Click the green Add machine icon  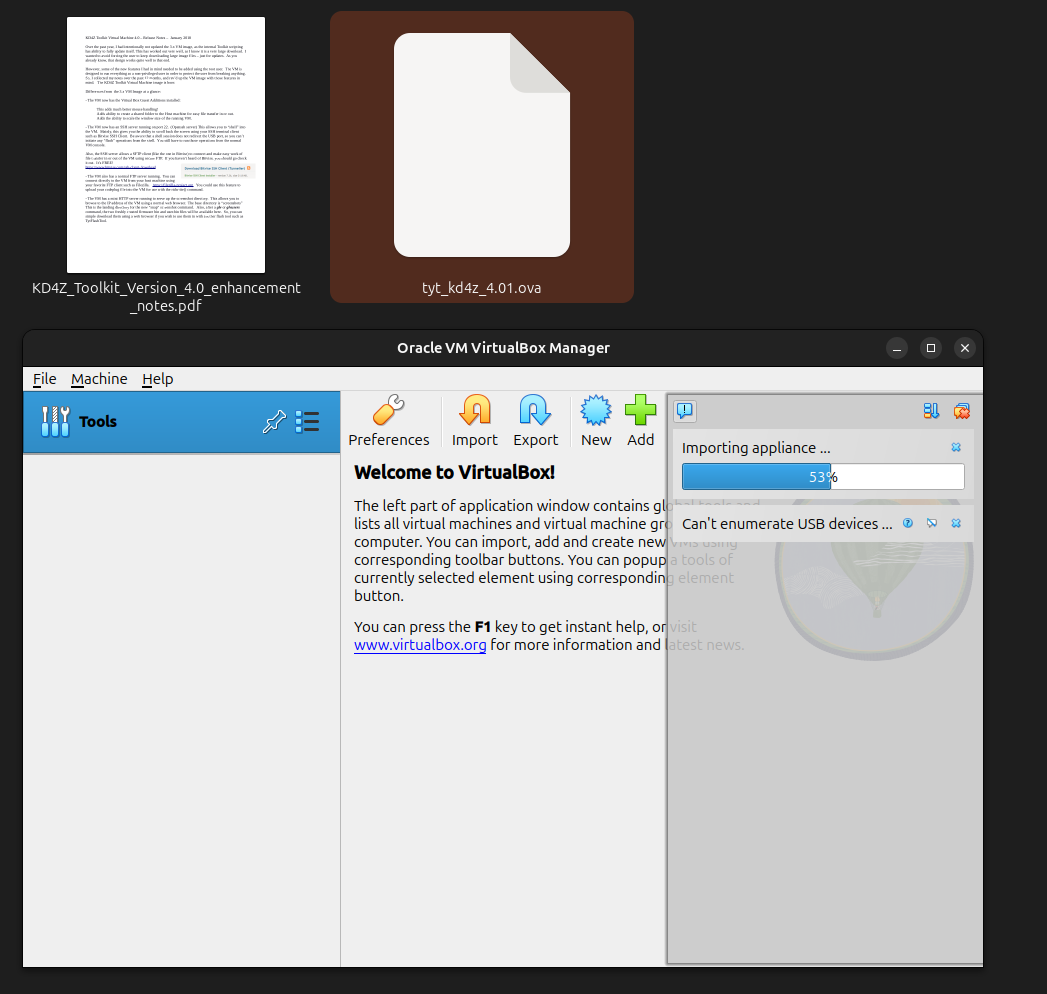640,421
